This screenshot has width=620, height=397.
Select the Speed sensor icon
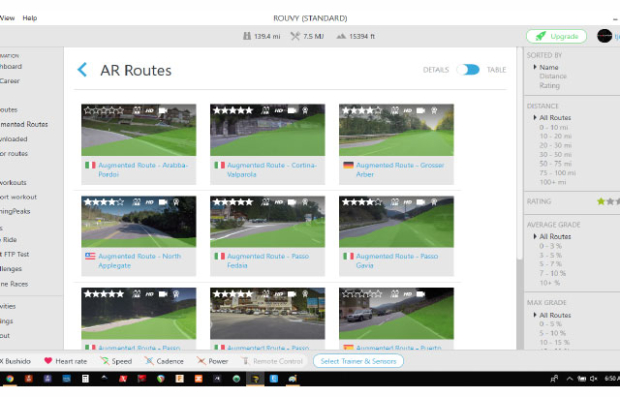click(x=104, y=361)
